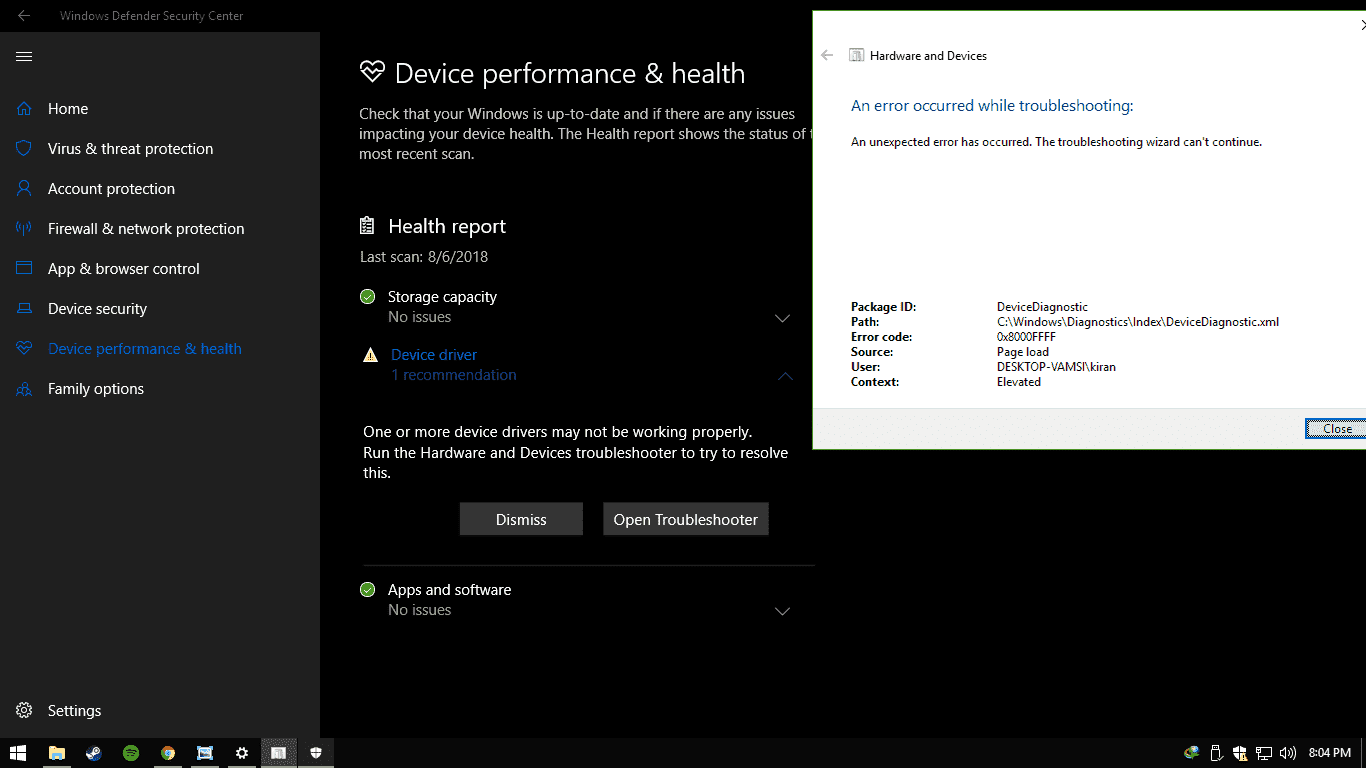
Task: Click the DeviceDiagnostic.xml path text
Action: click(x=1138, y=322)
